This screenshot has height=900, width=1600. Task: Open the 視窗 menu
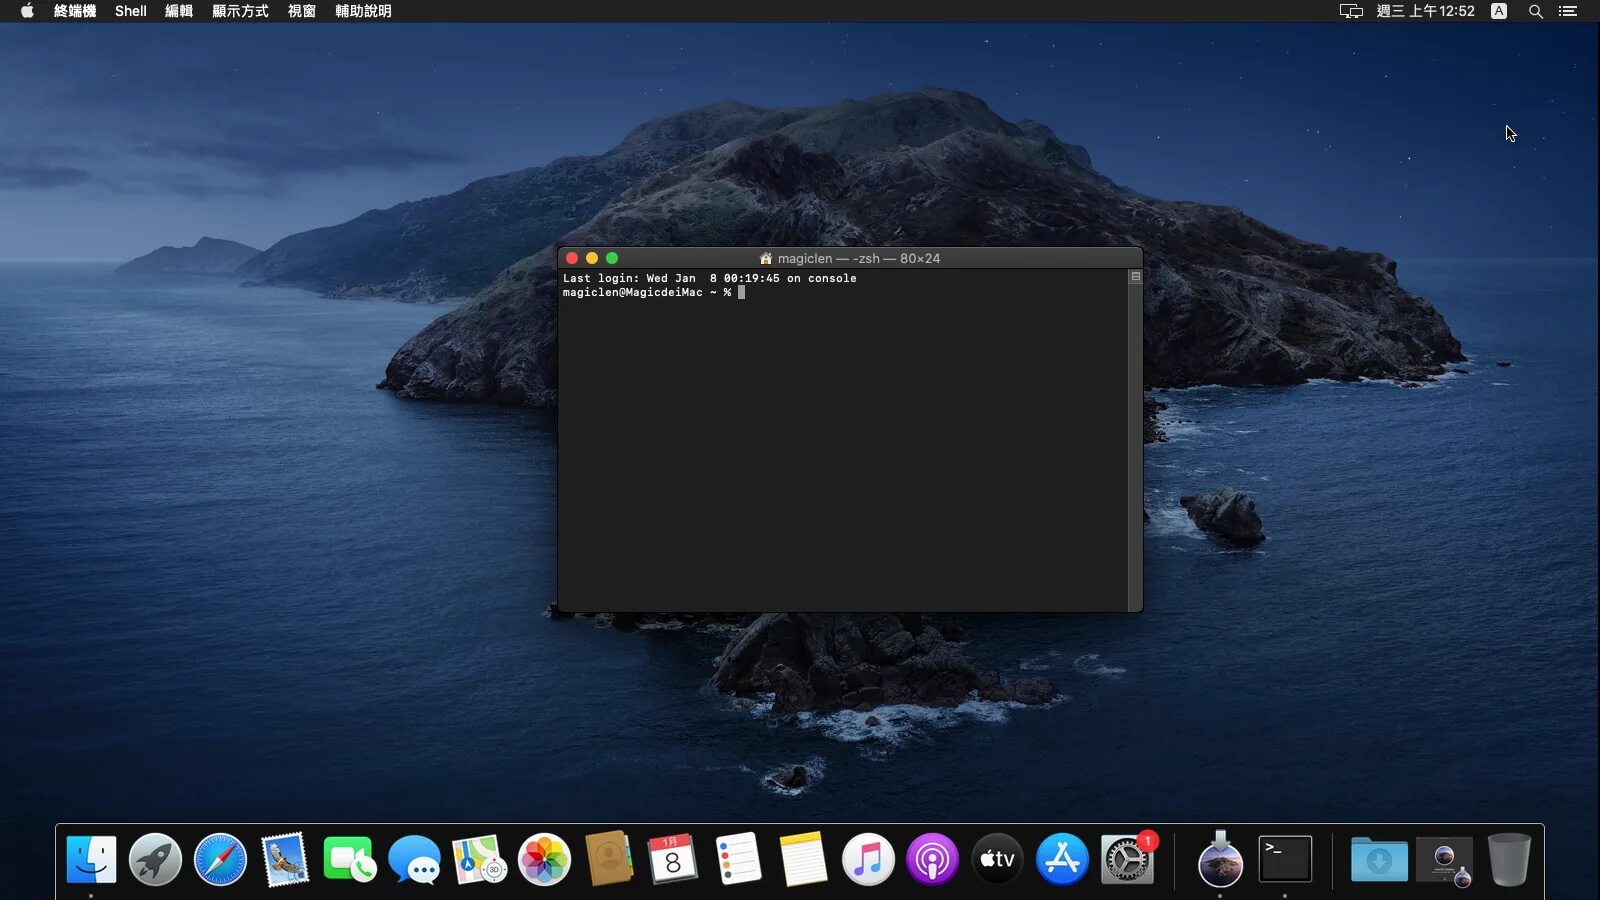pyautogui.click(x=302, y=11)
